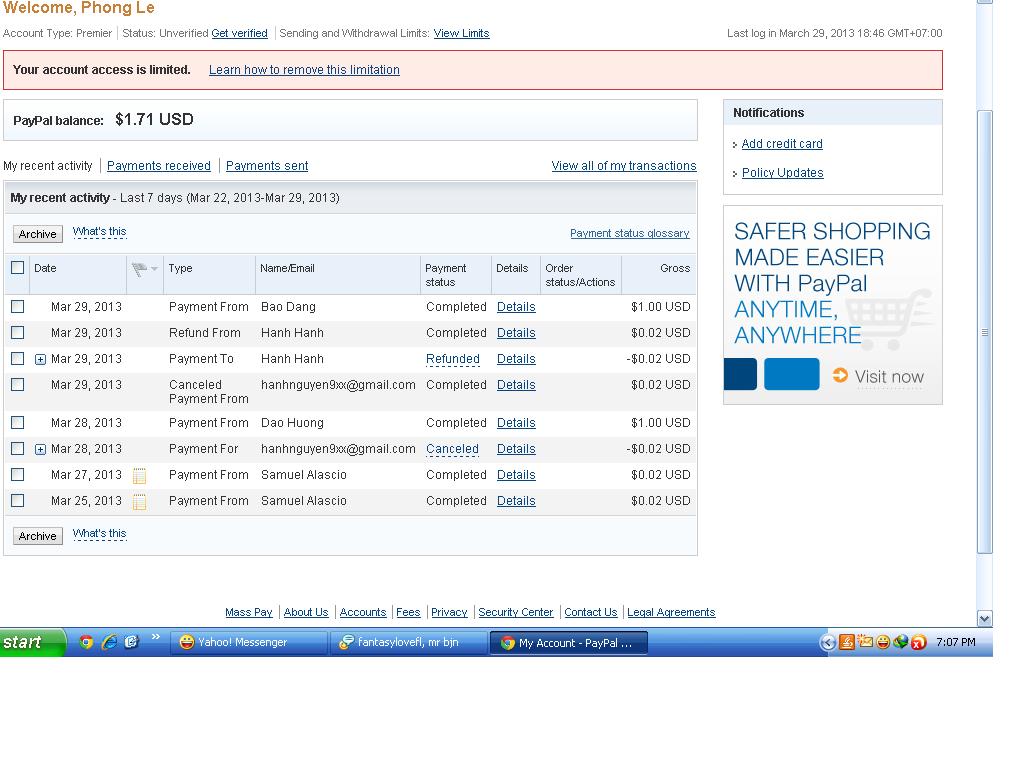Click the light blue ad thumbnail square
The width and height of the screenshot is (1024, 768).
pos(792,374)
